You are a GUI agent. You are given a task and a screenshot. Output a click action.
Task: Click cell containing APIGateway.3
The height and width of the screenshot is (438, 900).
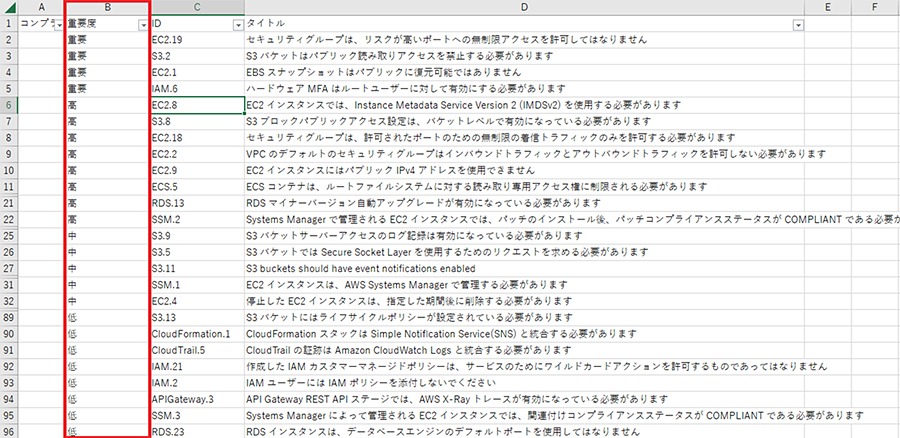pyautogui.click(x=197, y=398)
